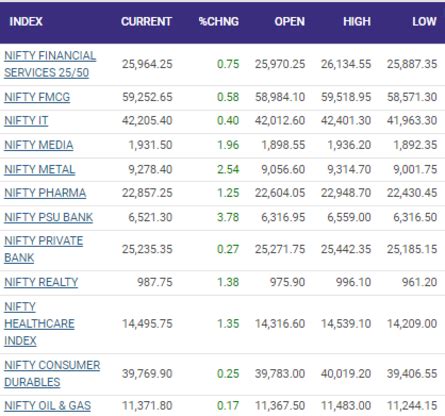Viewport: 445px width, 416px height.
Task: Open the NIFTY HEALTHCARE INDEX link
Action: [39, 324]
